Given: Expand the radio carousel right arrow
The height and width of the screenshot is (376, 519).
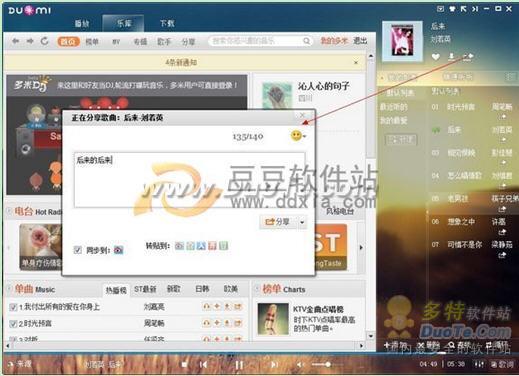Looking at the screenshot, I should click(x=361, y=248).
